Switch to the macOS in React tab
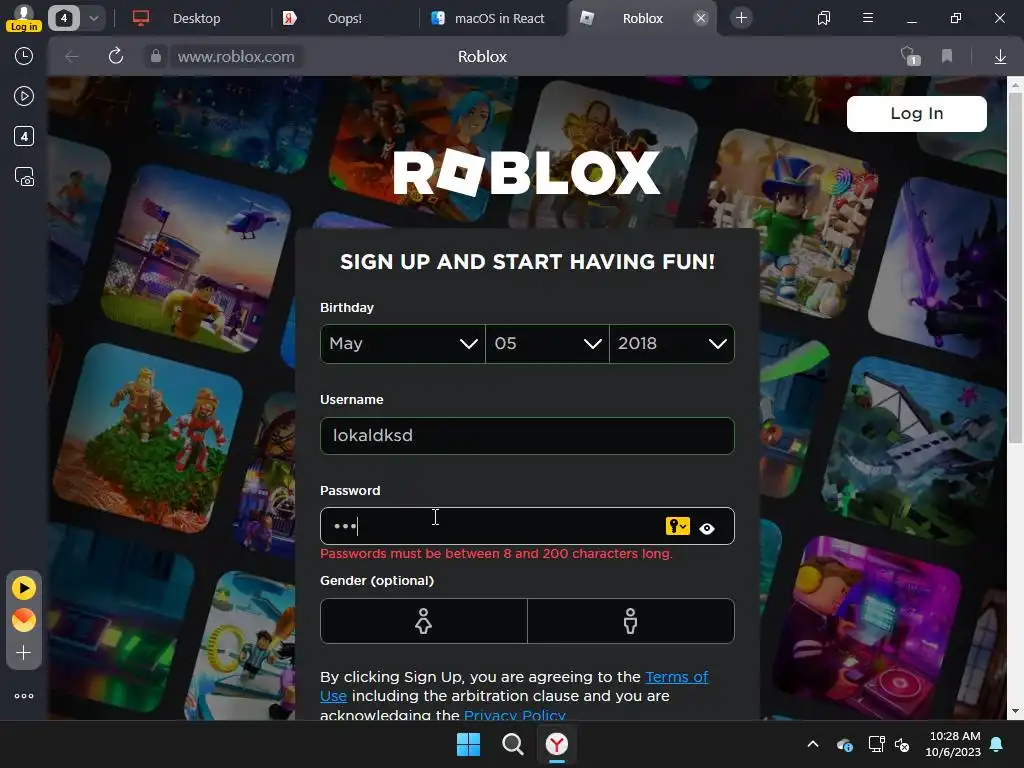This screenshot has height=768, width=1024. click(491, 18)
